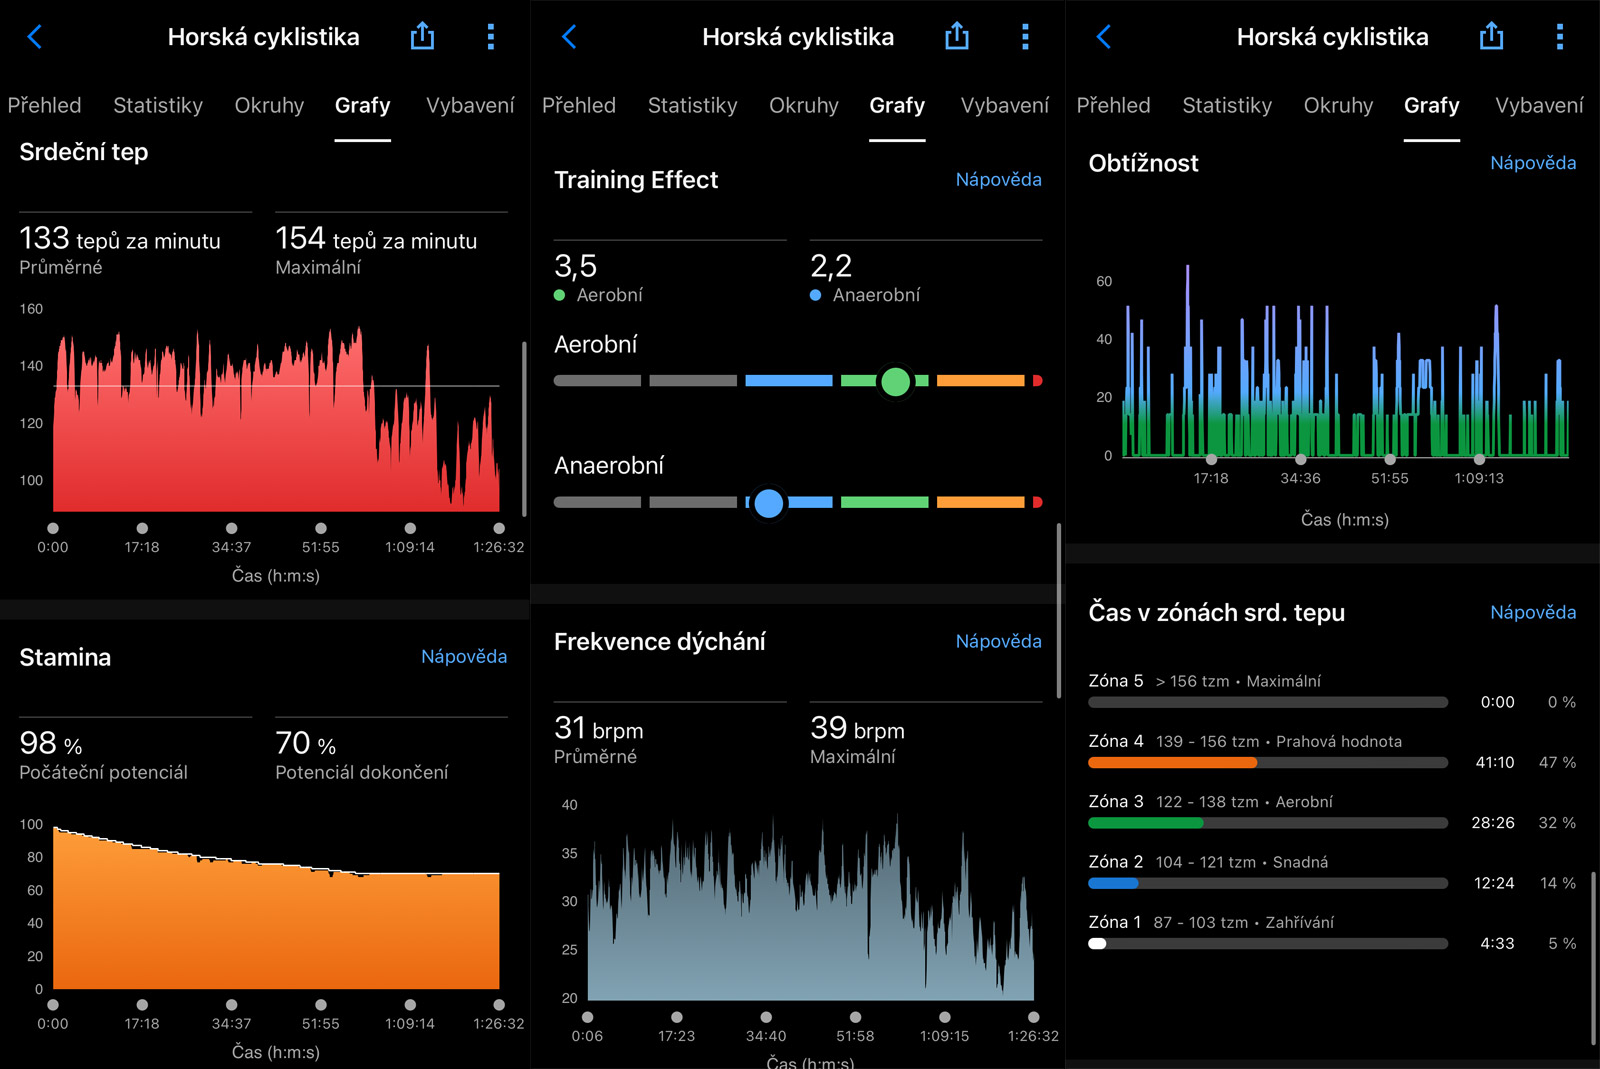Tap share icon in left panel
This screenshot has width=1600, height=1069.
tap(422, 37)
